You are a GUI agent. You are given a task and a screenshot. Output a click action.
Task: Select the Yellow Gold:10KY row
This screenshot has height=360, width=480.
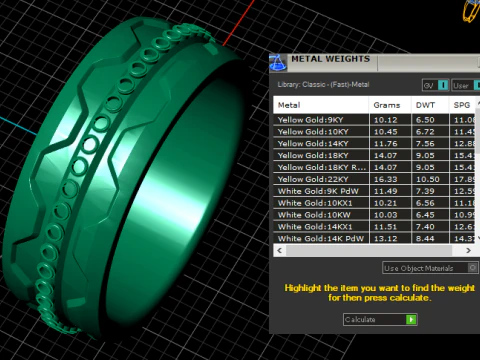tap(375, 132)
